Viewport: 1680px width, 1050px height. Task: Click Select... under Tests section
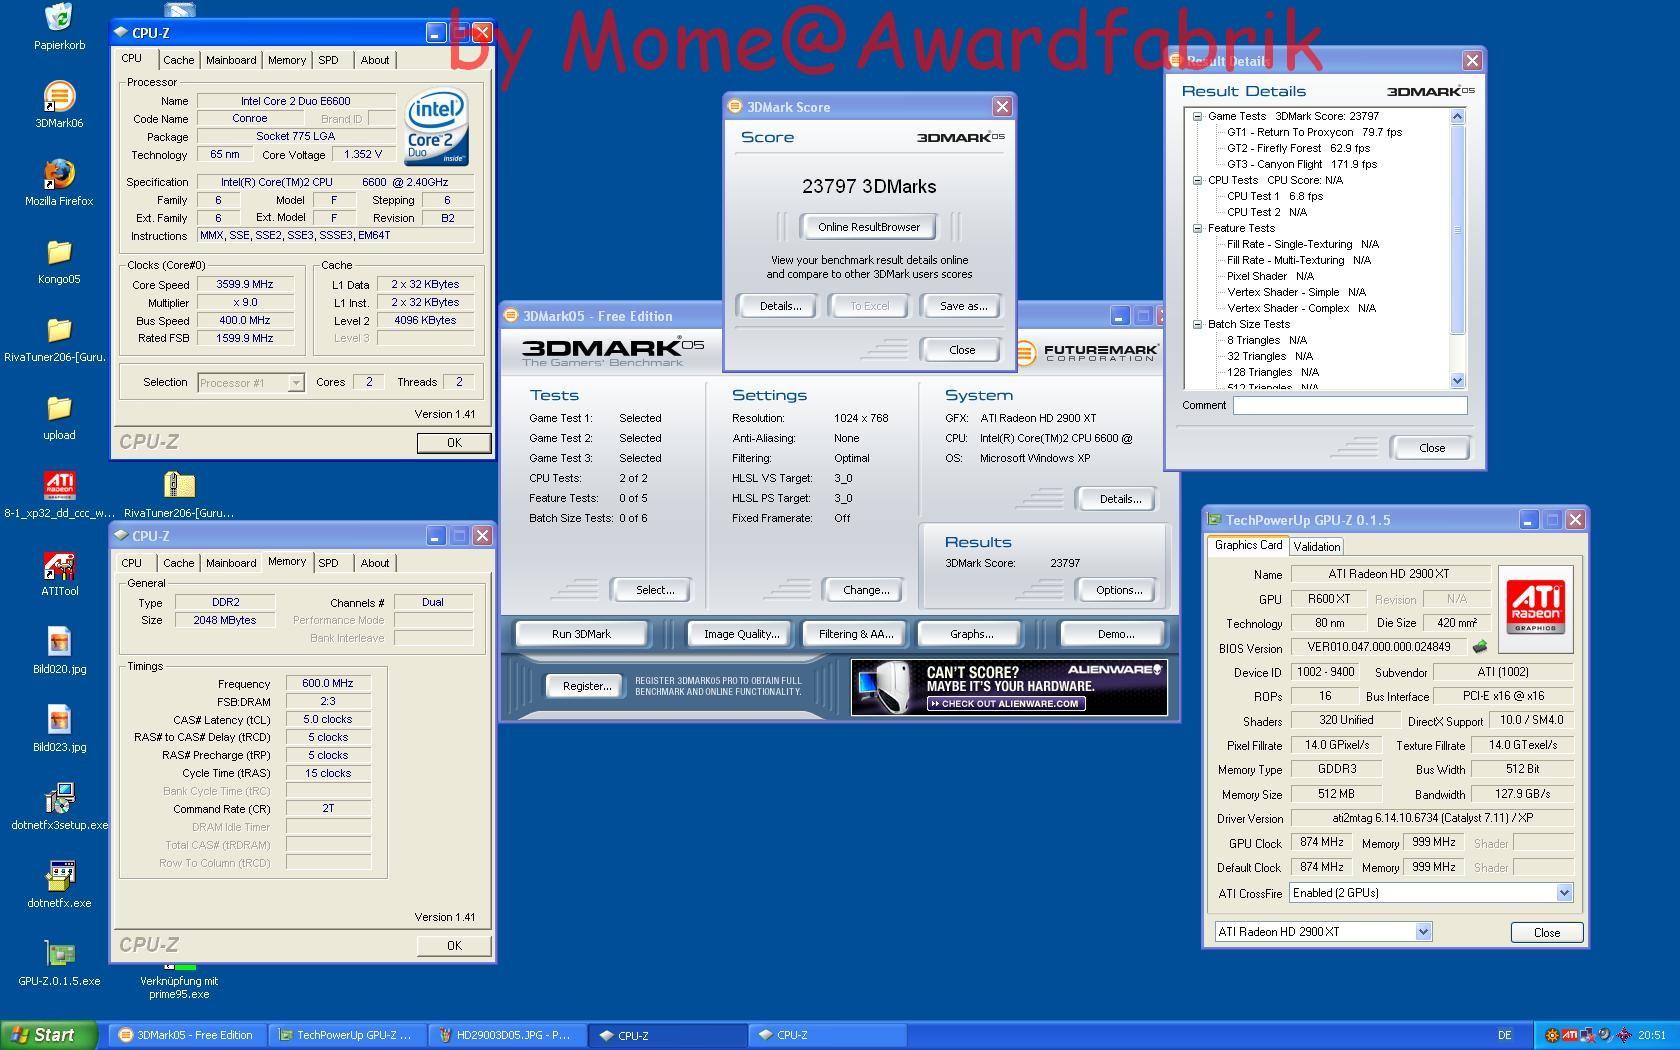pyautogui.click(x=655, y=590)
